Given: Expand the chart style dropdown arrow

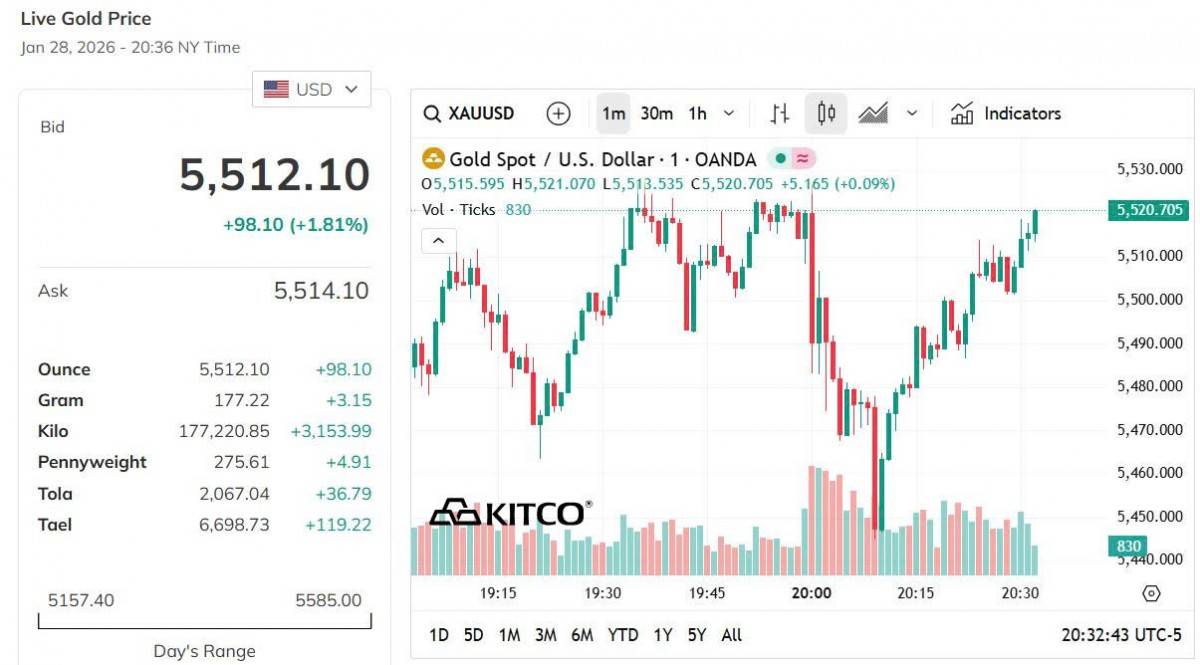Looking at the screenshot, I should pos(911,114).
